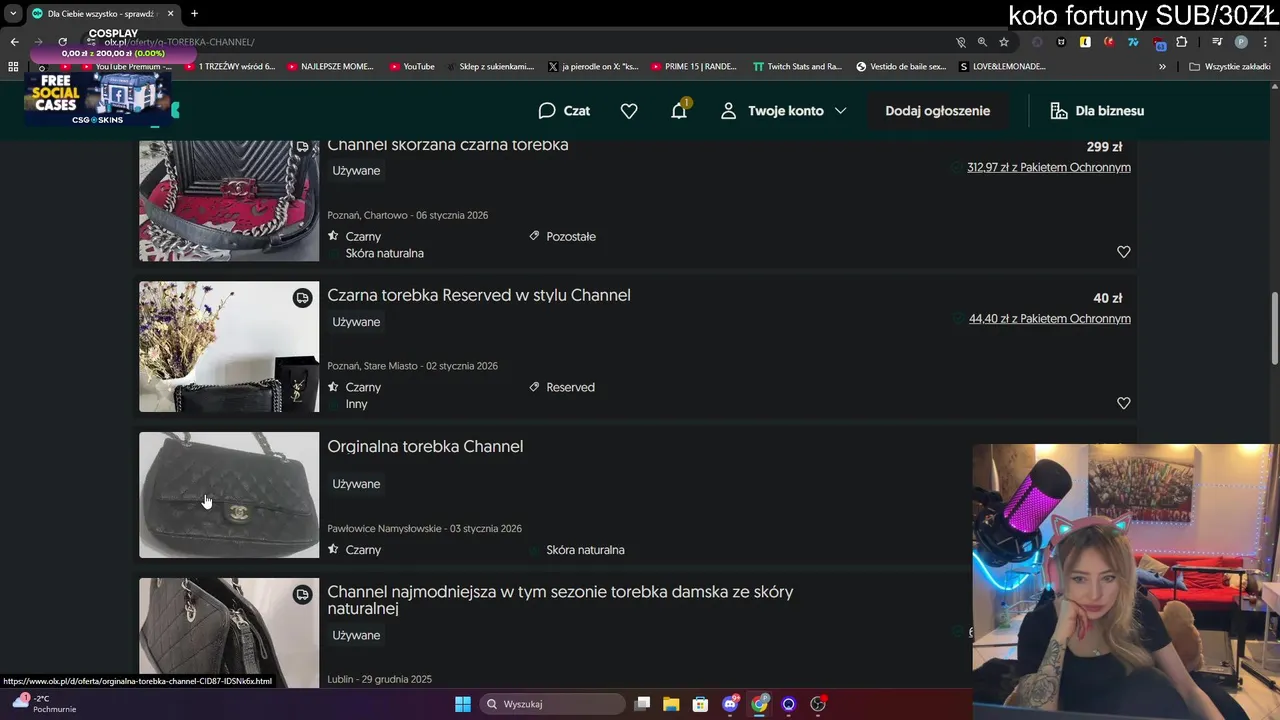Save the Channel skórzana czarna torebka listing
The height and width of the screenshot is (720, 1280).
click(1124, 252)
